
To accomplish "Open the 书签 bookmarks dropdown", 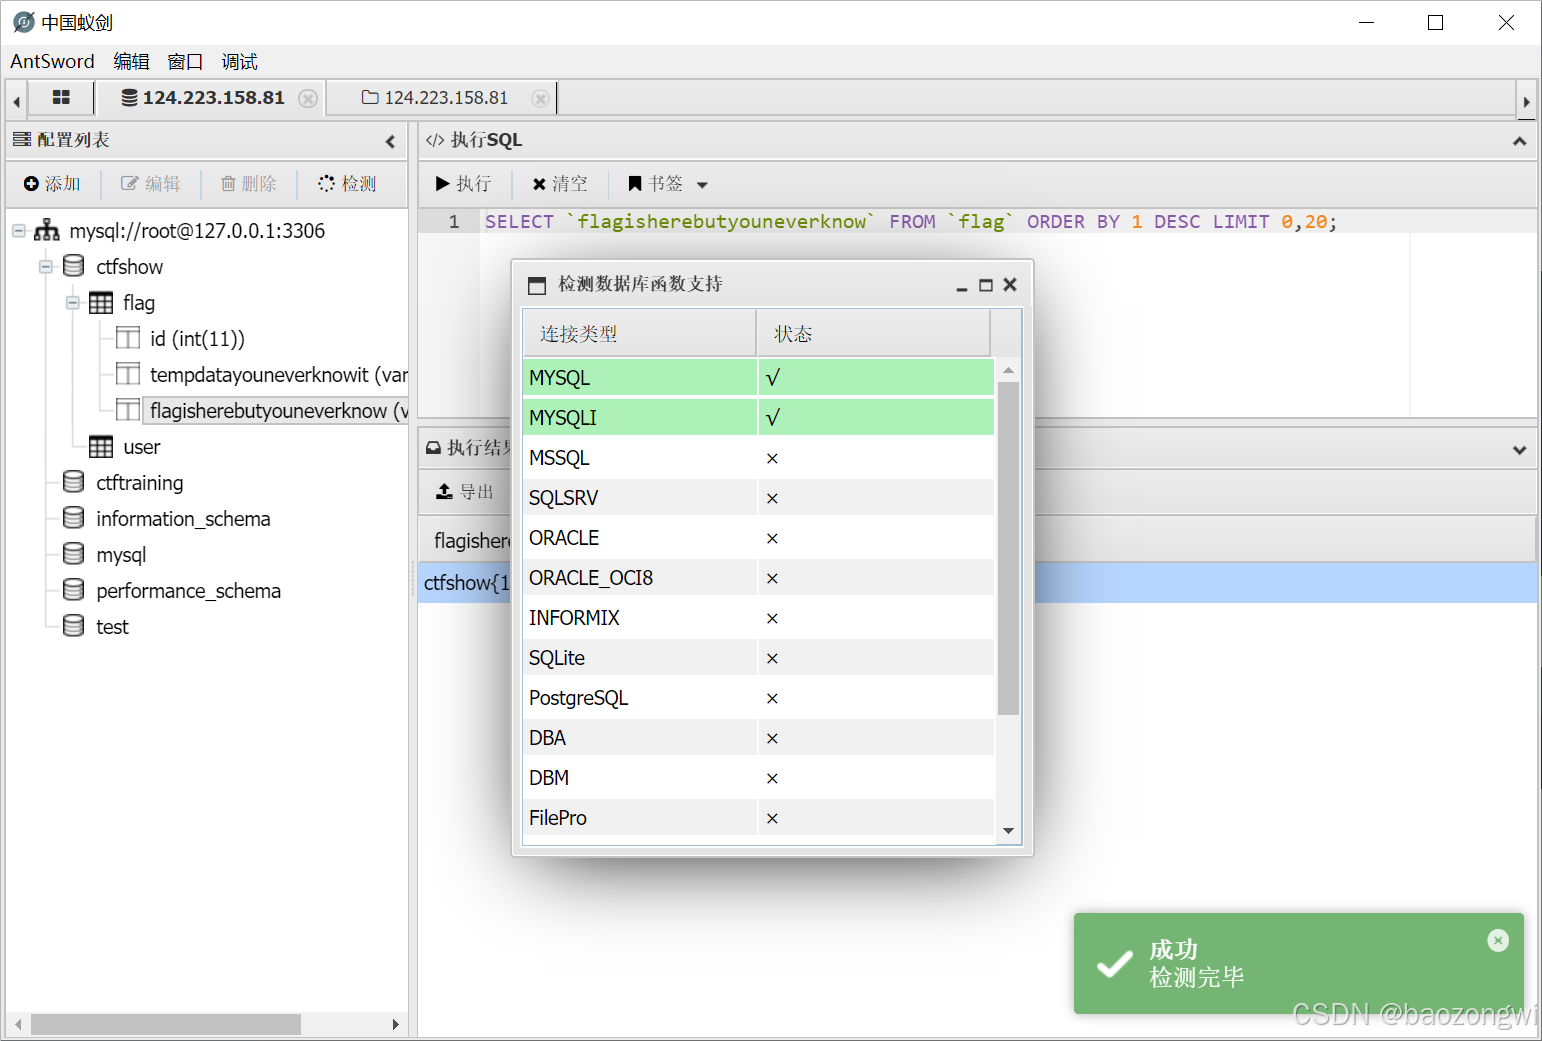I will coord(667,184).
